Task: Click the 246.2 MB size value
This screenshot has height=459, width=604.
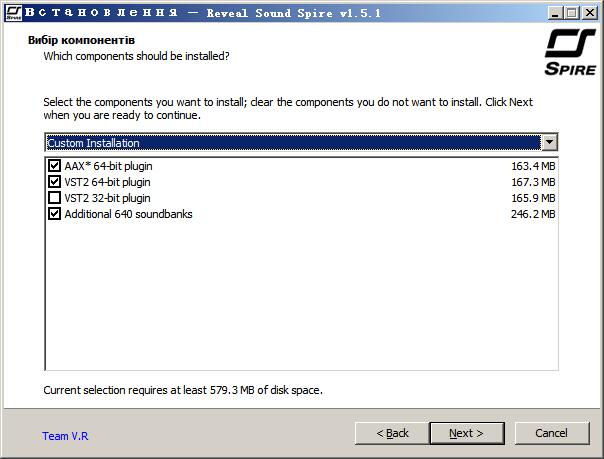Action: pos(533,214)
